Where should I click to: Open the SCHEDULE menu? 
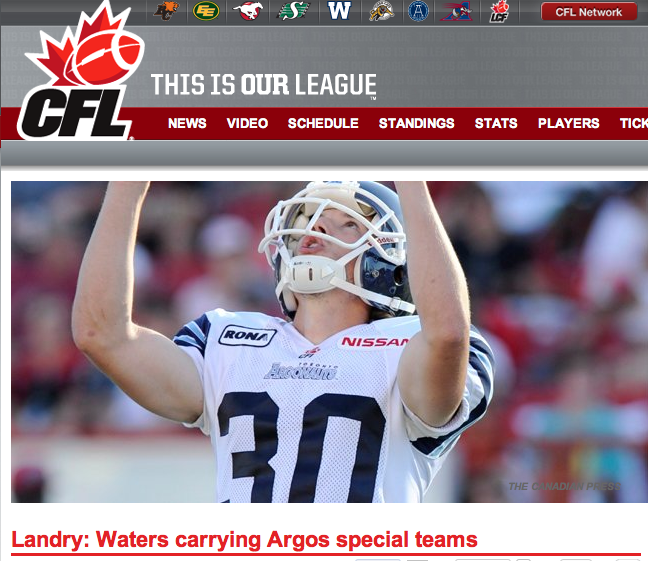click(323, 123)
